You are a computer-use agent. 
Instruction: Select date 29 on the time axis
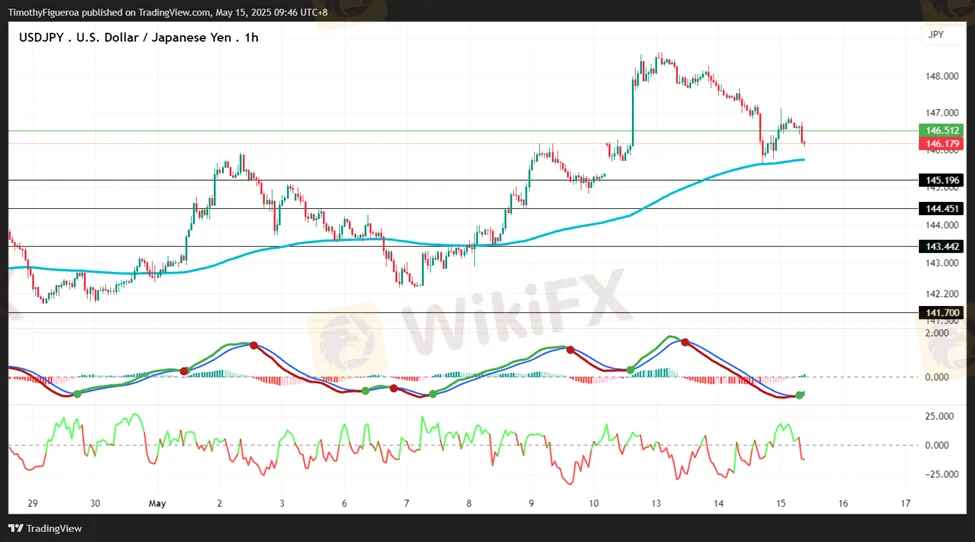point(33,504)
